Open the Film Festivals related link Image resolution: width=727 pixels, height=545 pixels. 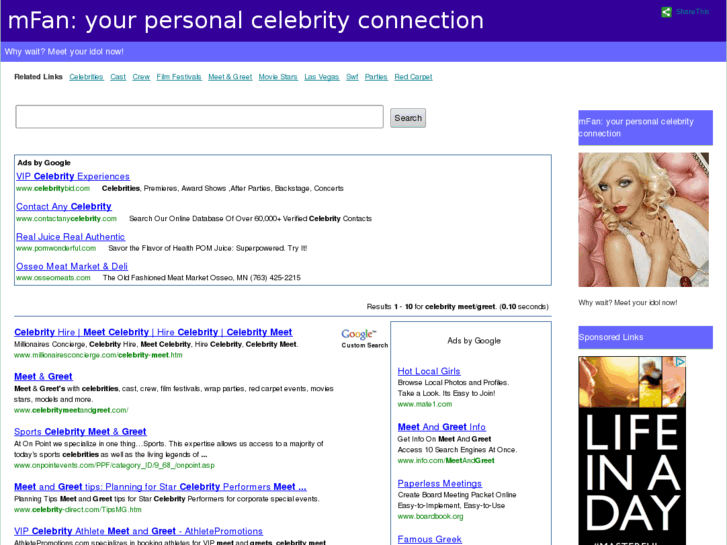pos(179,77)
